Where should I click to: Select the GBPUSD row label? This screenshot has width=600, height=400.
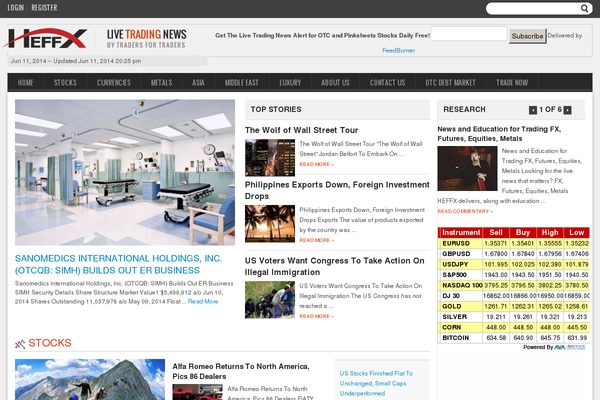456,254
